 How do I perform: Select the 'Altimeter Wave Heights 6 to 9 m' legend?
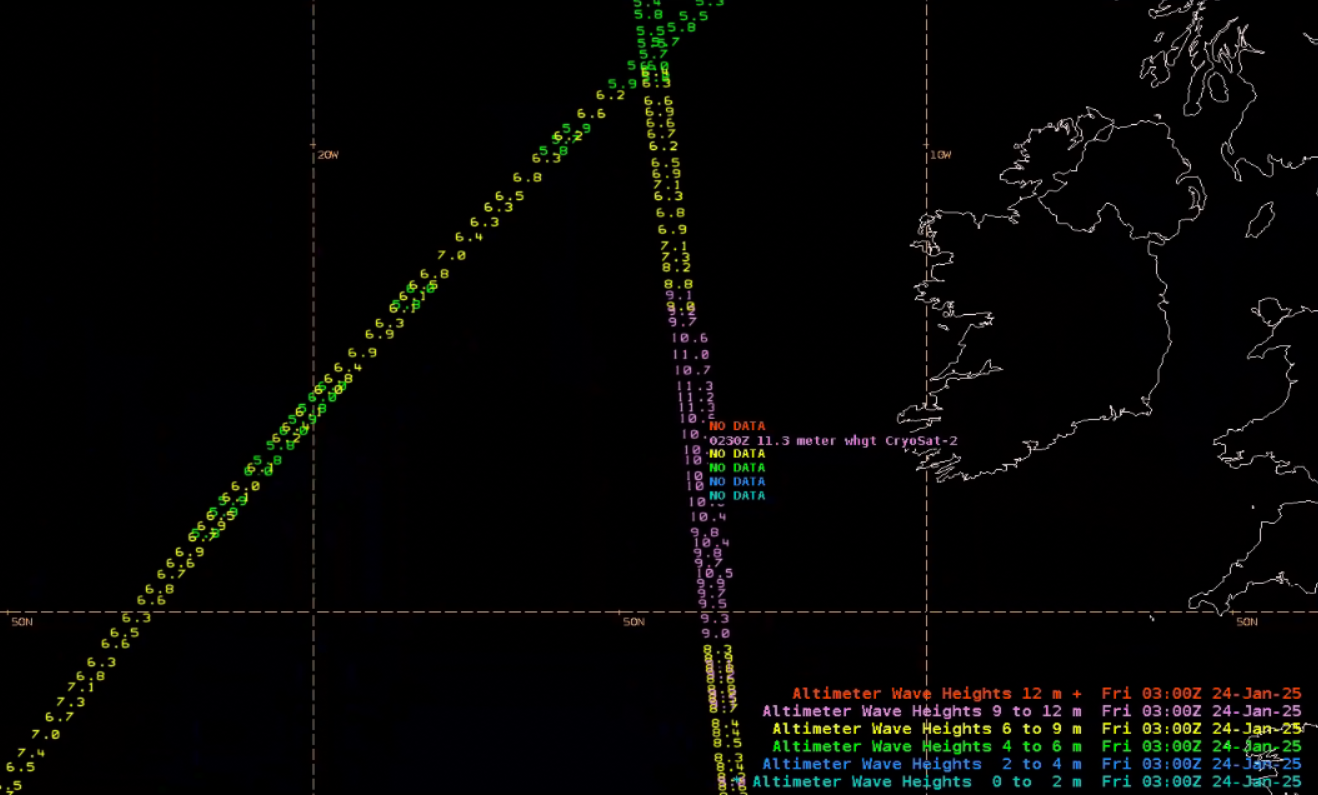click(926, 729)
